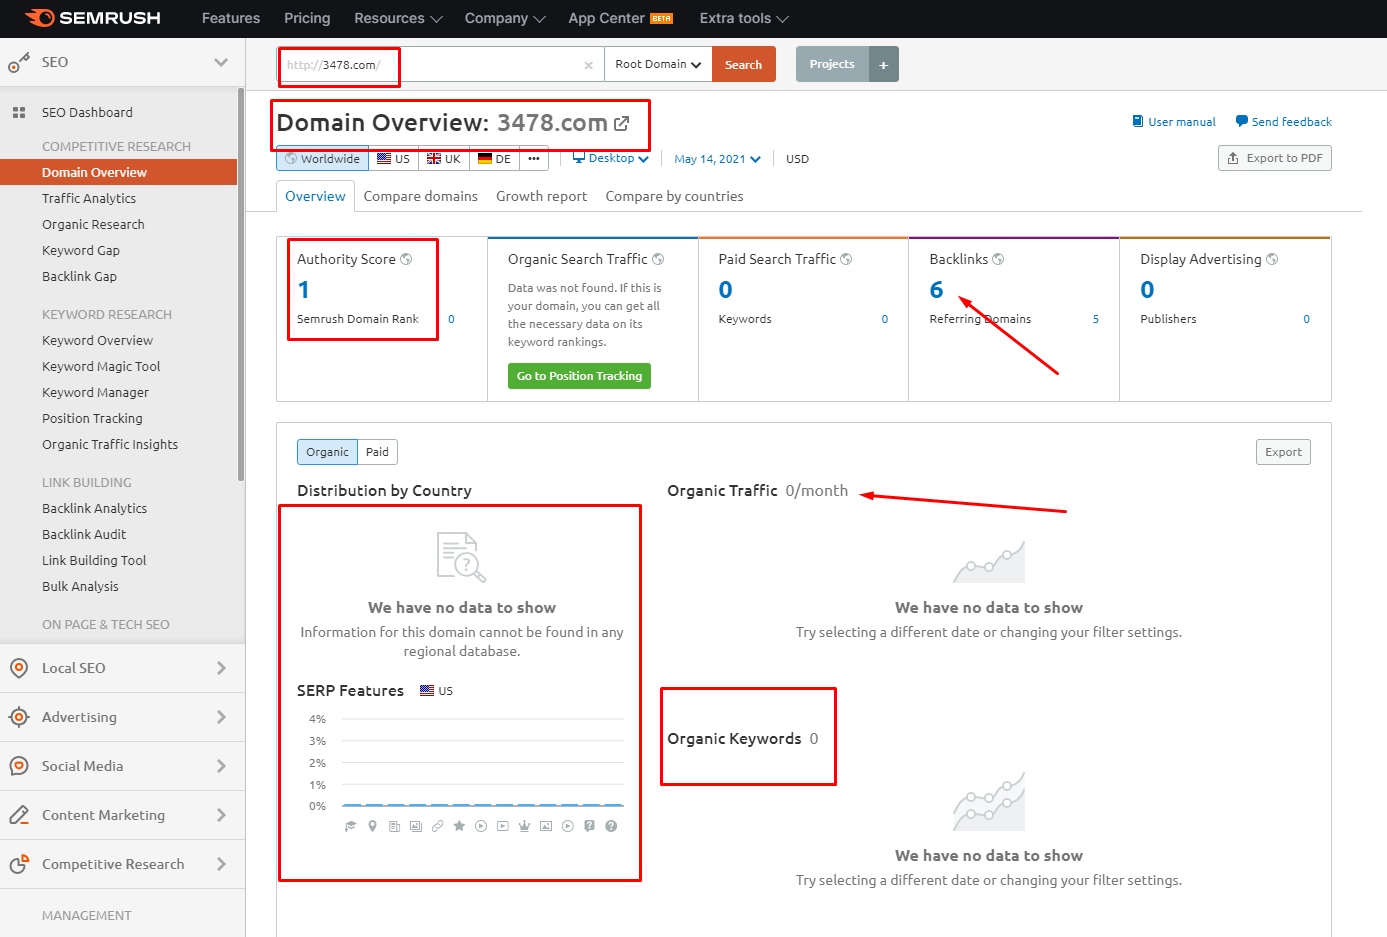Click the green Go to Position Tracking button
This screenshot has height=937, width=1387.
point(579,376)
